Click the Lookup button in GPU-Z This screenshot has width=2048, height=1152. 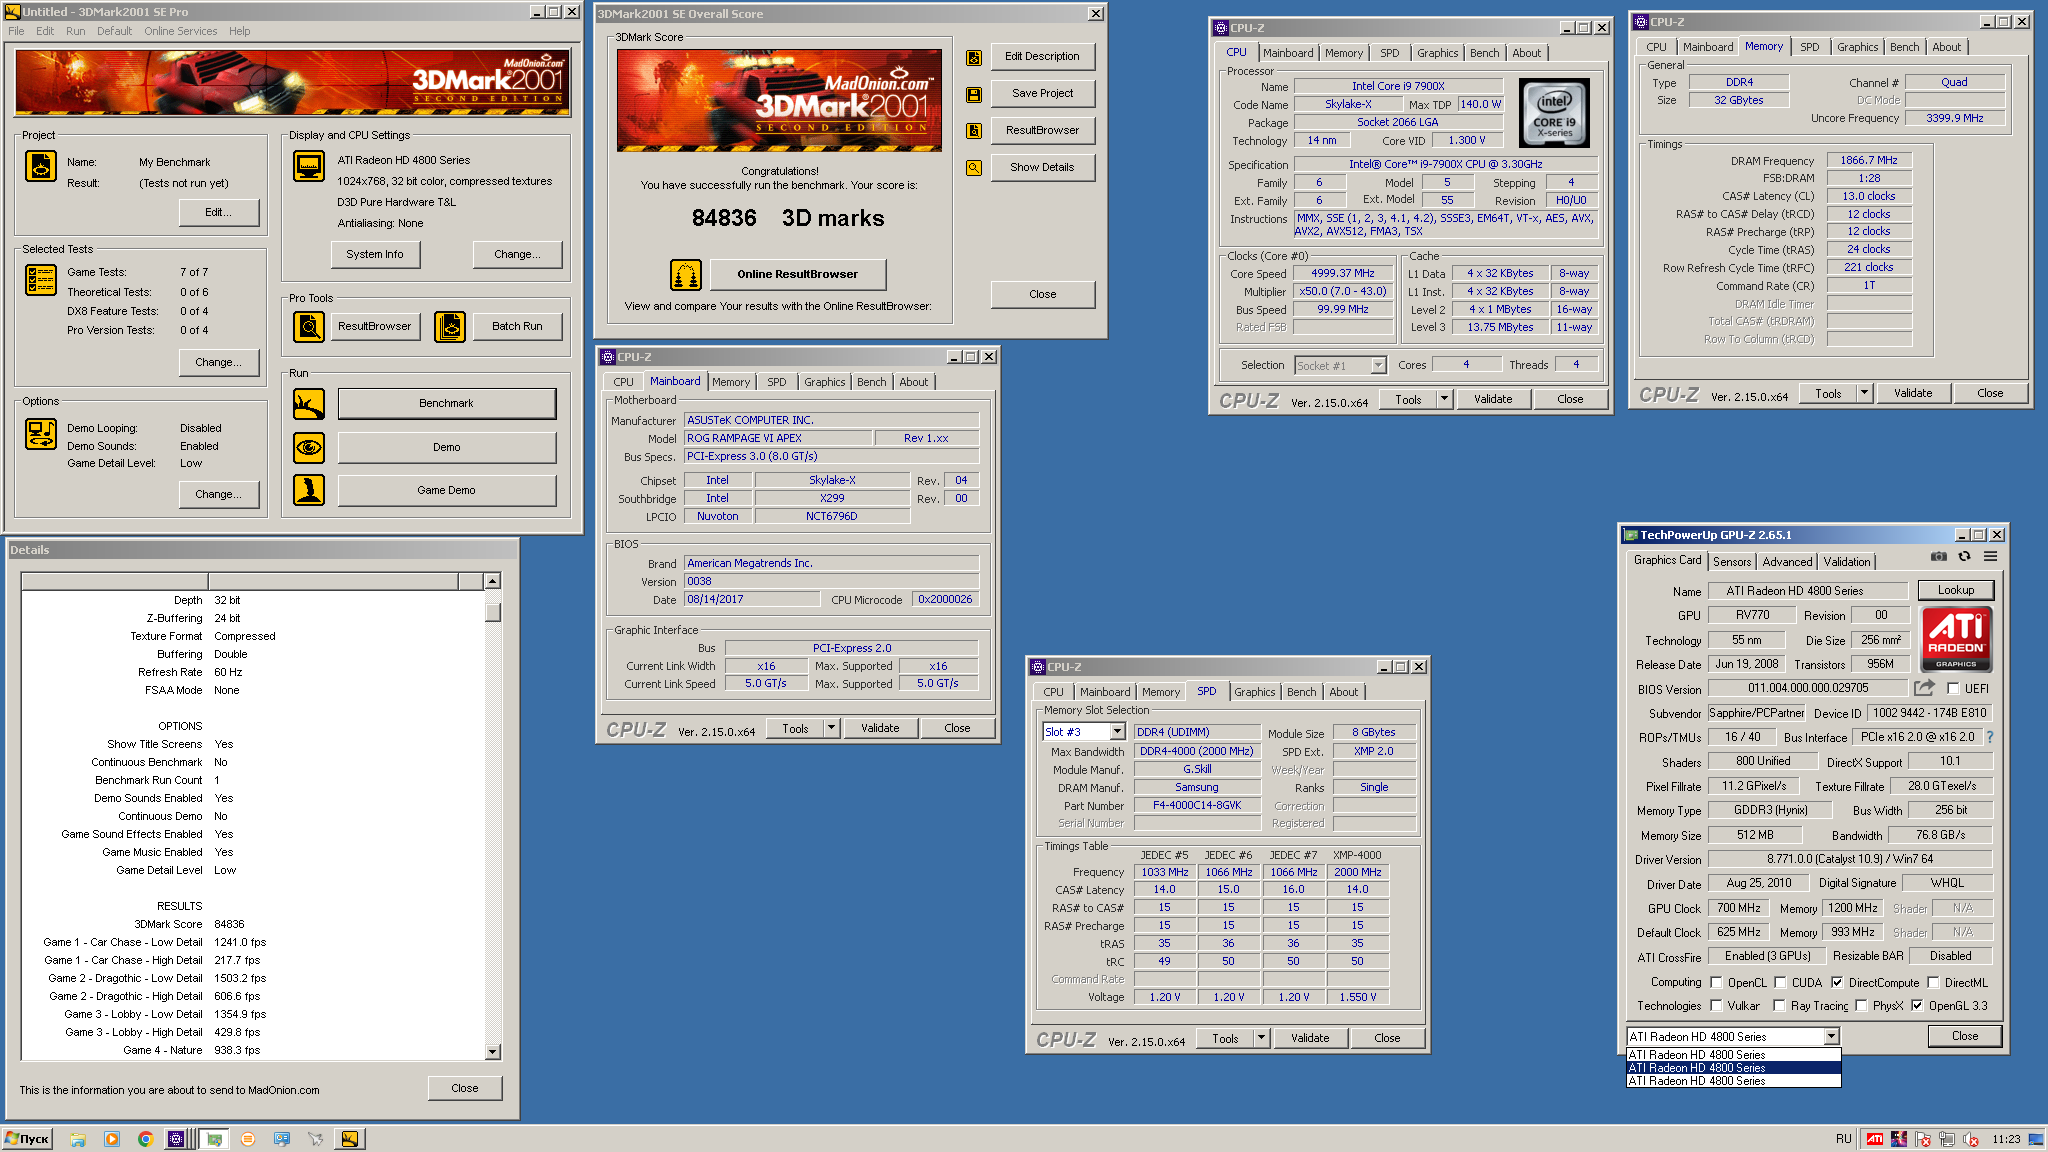(1955, 590)
